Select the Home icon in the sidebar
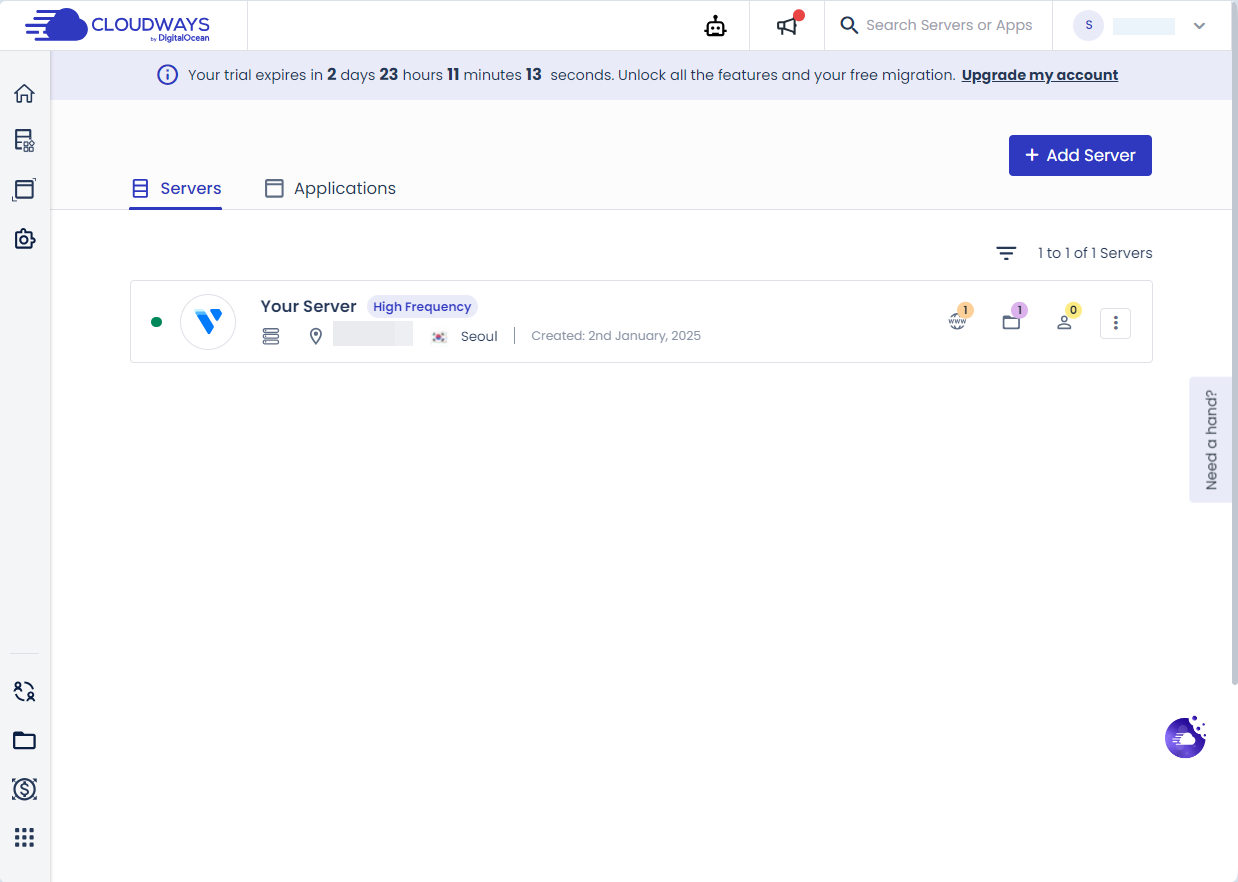Image resolution: width=1238 pixels, height=882 pixels. pyautogui.click(x=24, y=93)
